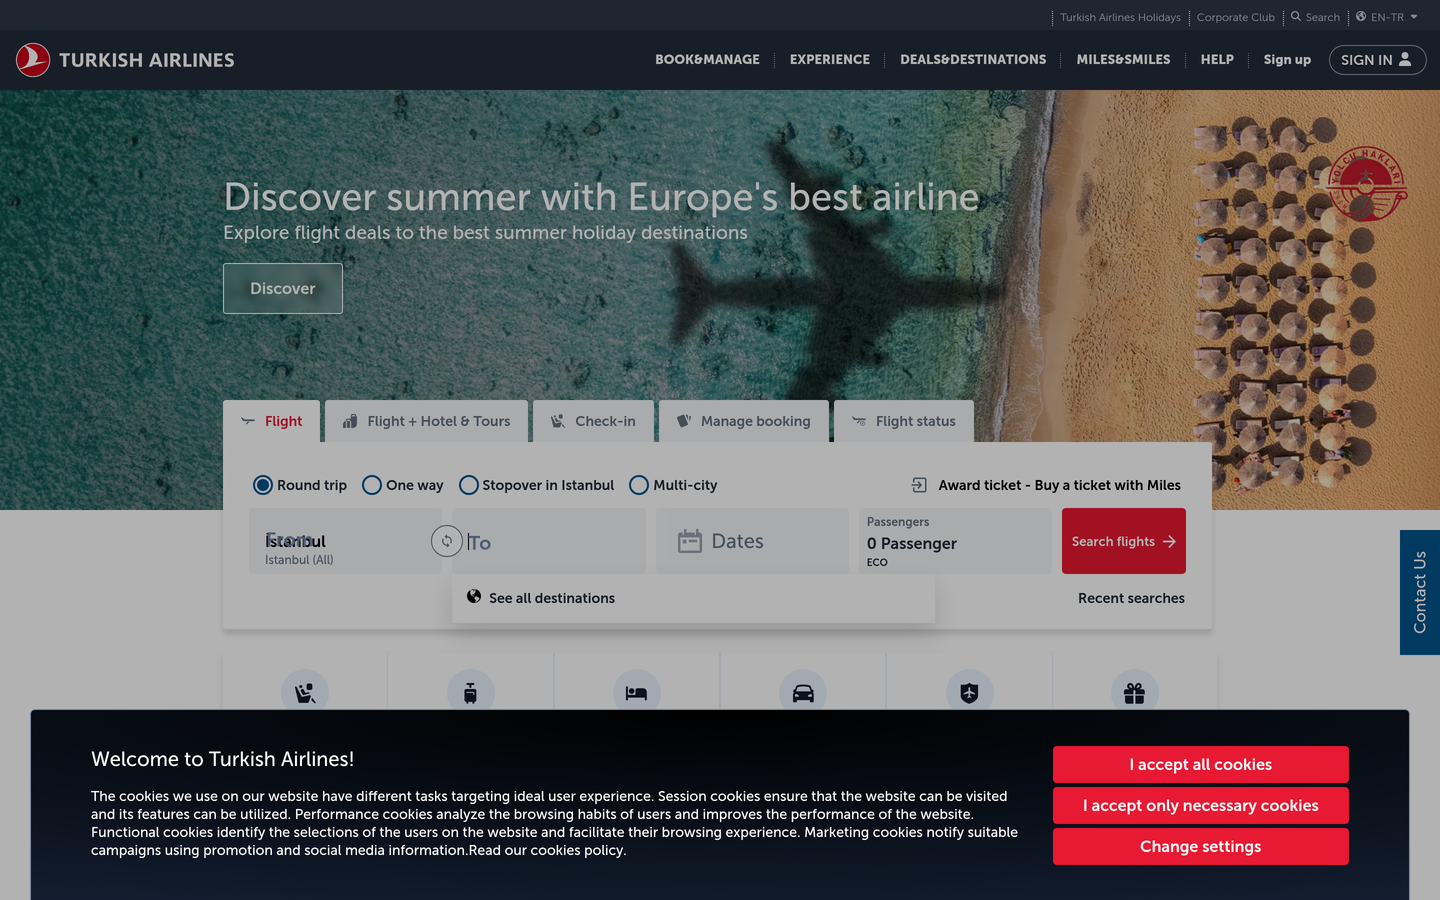Open Recent searches
1440x900 pixels.
[1131, 598]
